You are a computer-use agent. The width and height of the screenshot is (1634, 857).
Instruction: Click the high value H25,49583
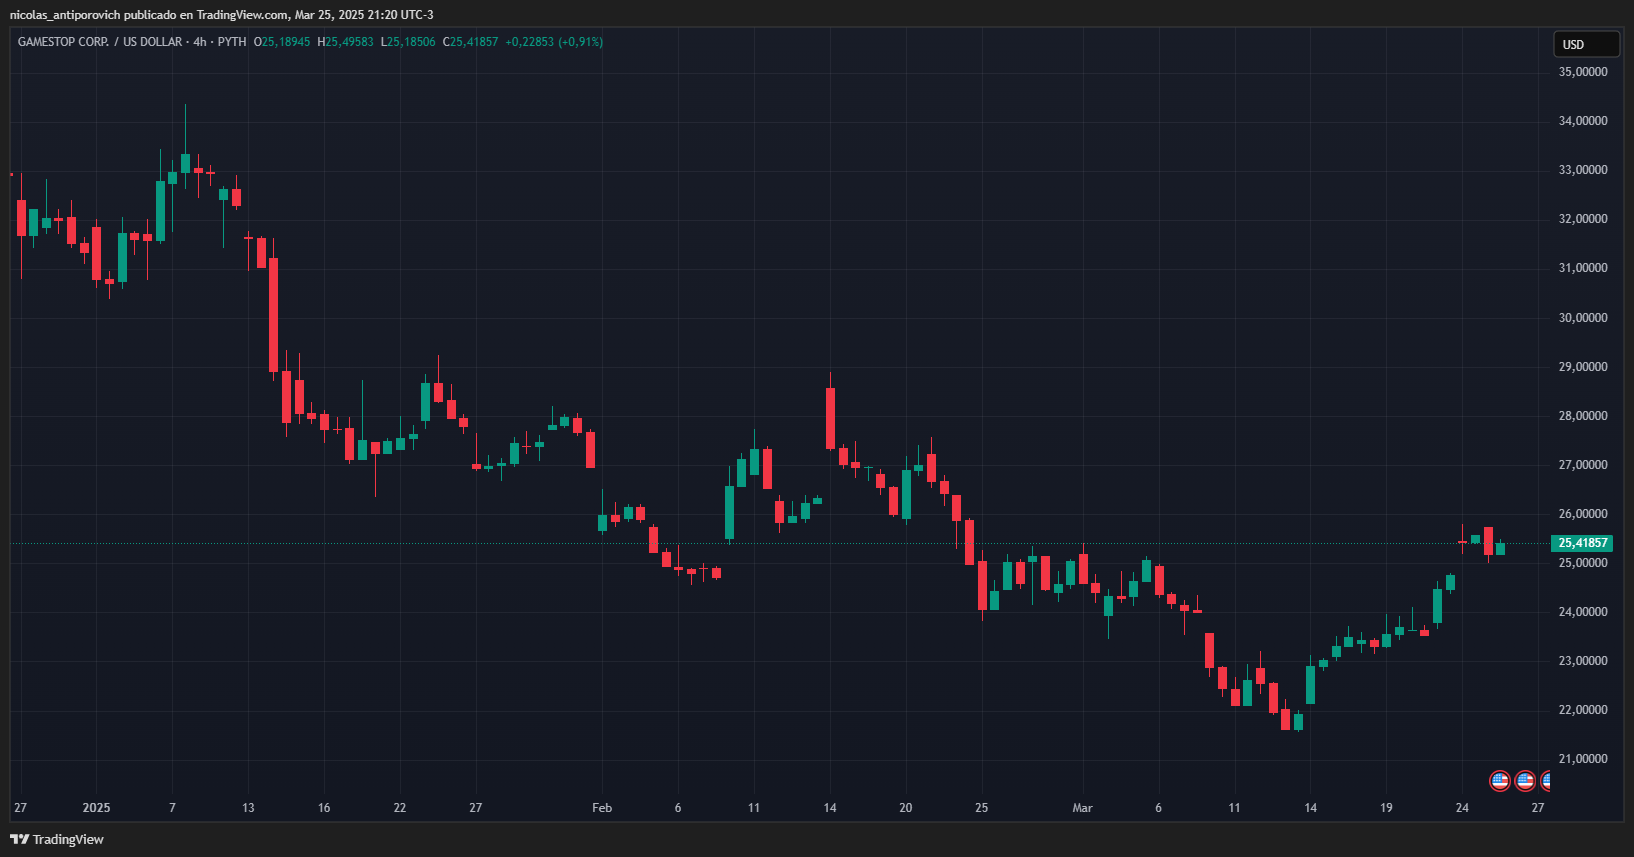(x=345, y=42)
